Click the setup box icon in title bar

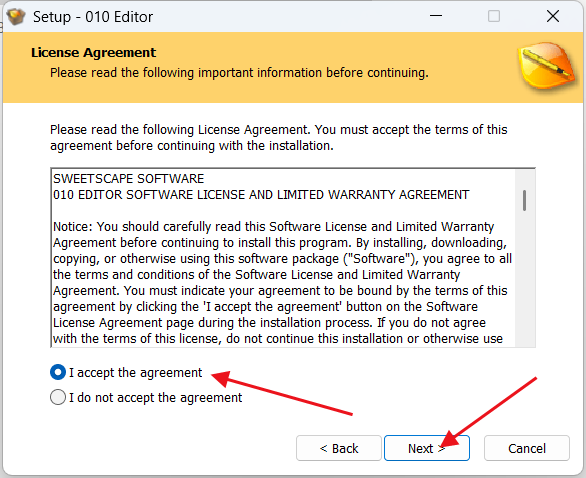click(x=16, y=16)
